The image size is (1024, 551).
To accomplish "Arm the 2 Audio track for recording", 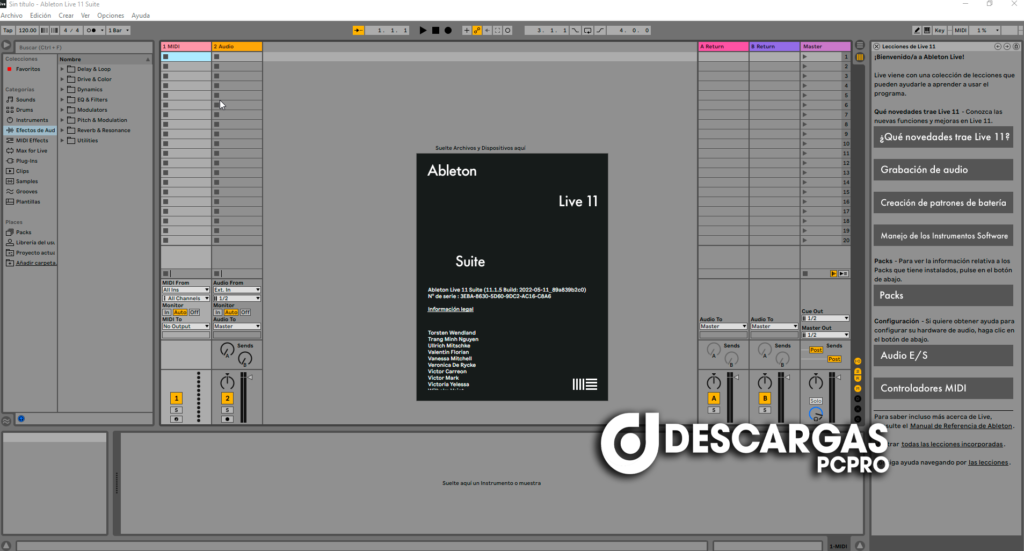I will click(227, 419).
